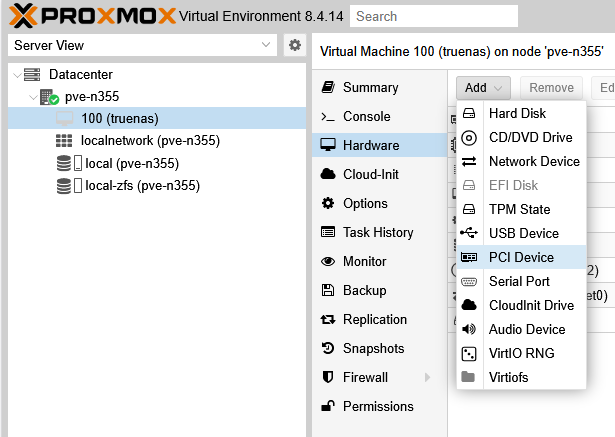Choose VirtIO RNG from Add menu
615x437 pixels.
(522, 353)
